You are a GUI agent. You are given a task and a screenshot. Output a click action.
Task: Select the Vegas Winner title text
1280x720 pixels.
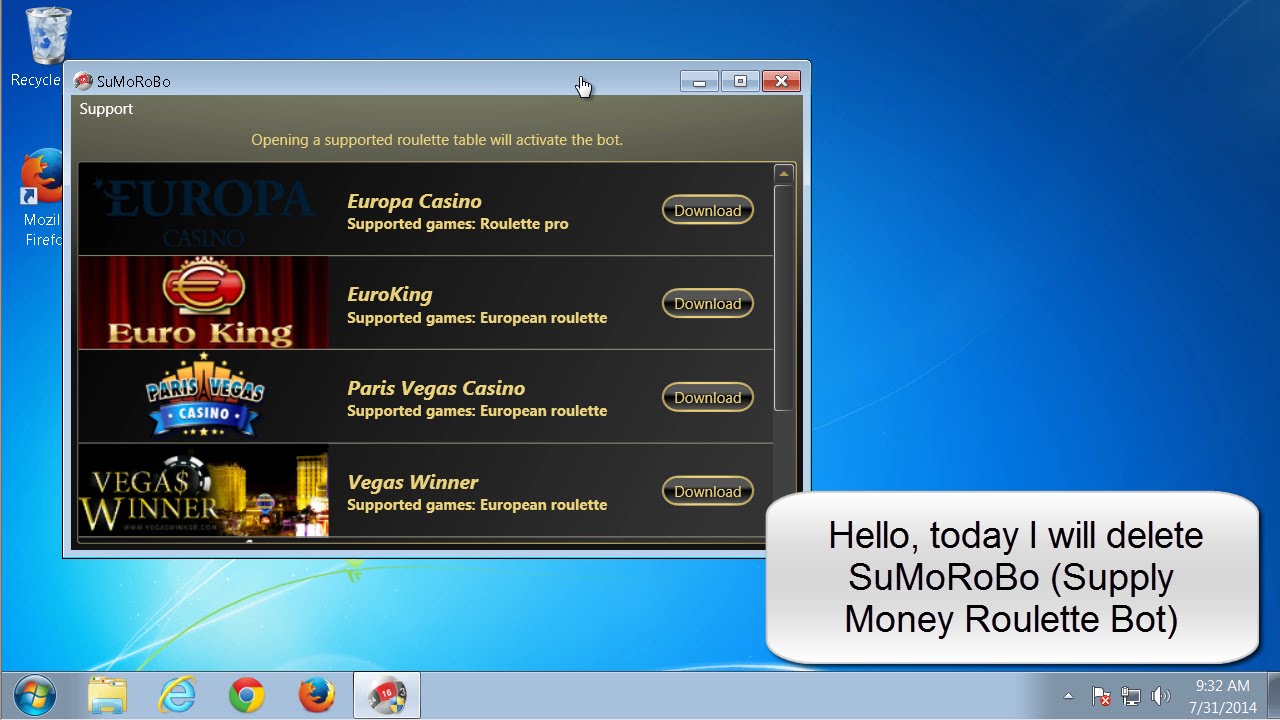click(413, 482)
